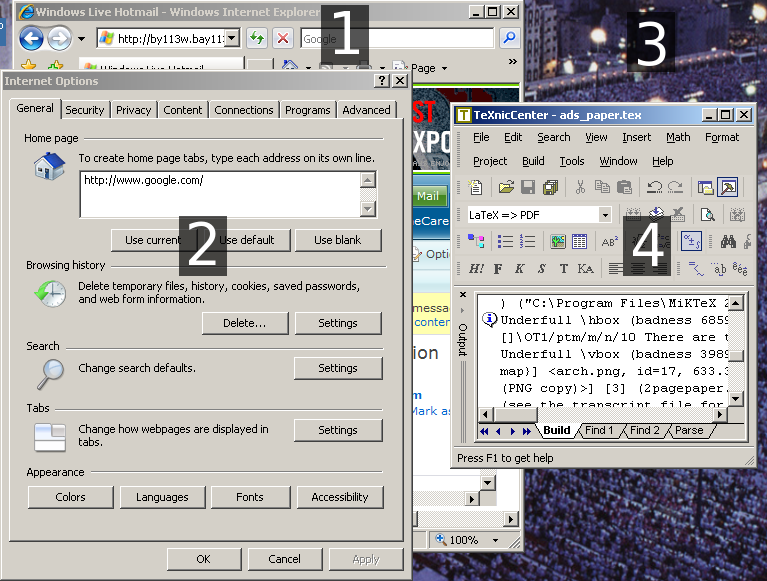Switch to Privacy tab
The width and height of the screenshot is (767, 581).
pos(134,110)
